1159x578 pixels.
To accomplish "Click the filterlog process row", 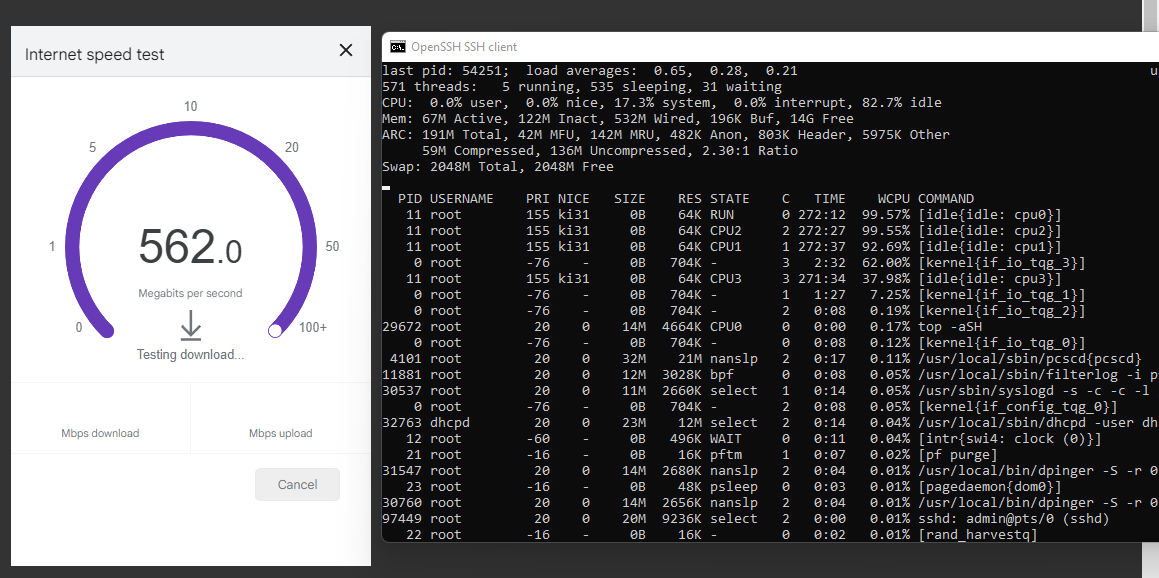I will click(770, 375).
